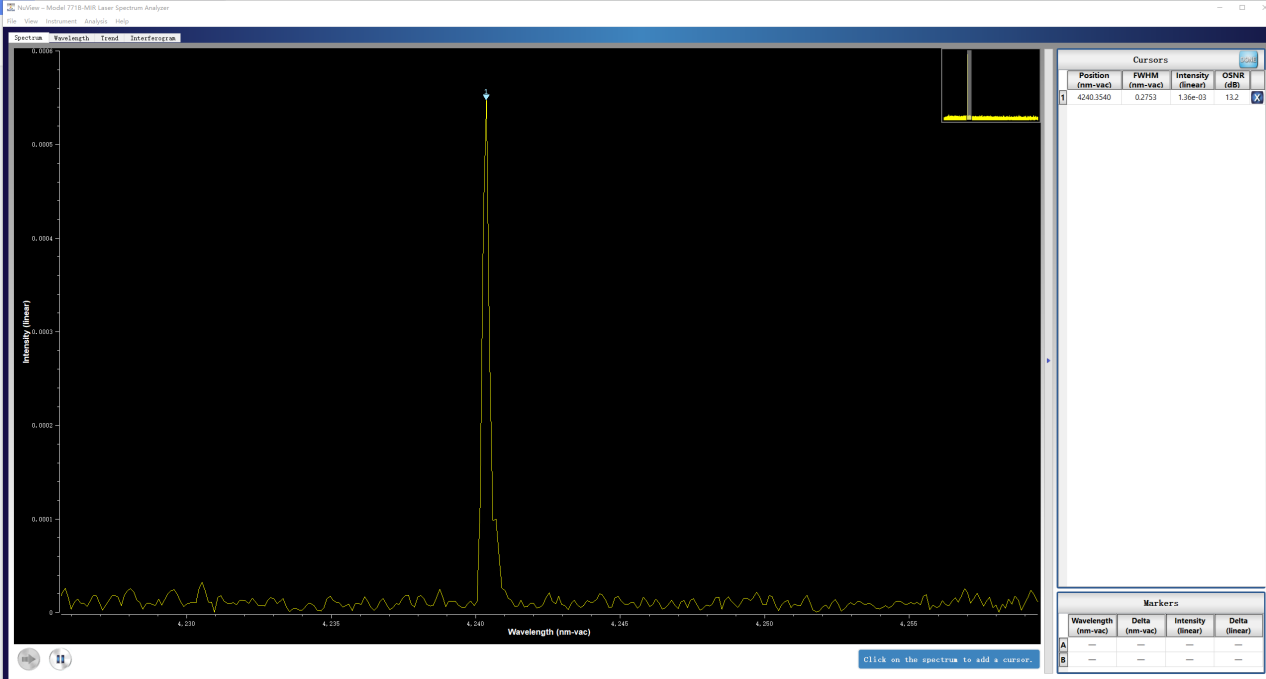Select marker row A in Markers table
Image resolution: width=1266 pixels, height=679 pixels.
coord(1063,645)
